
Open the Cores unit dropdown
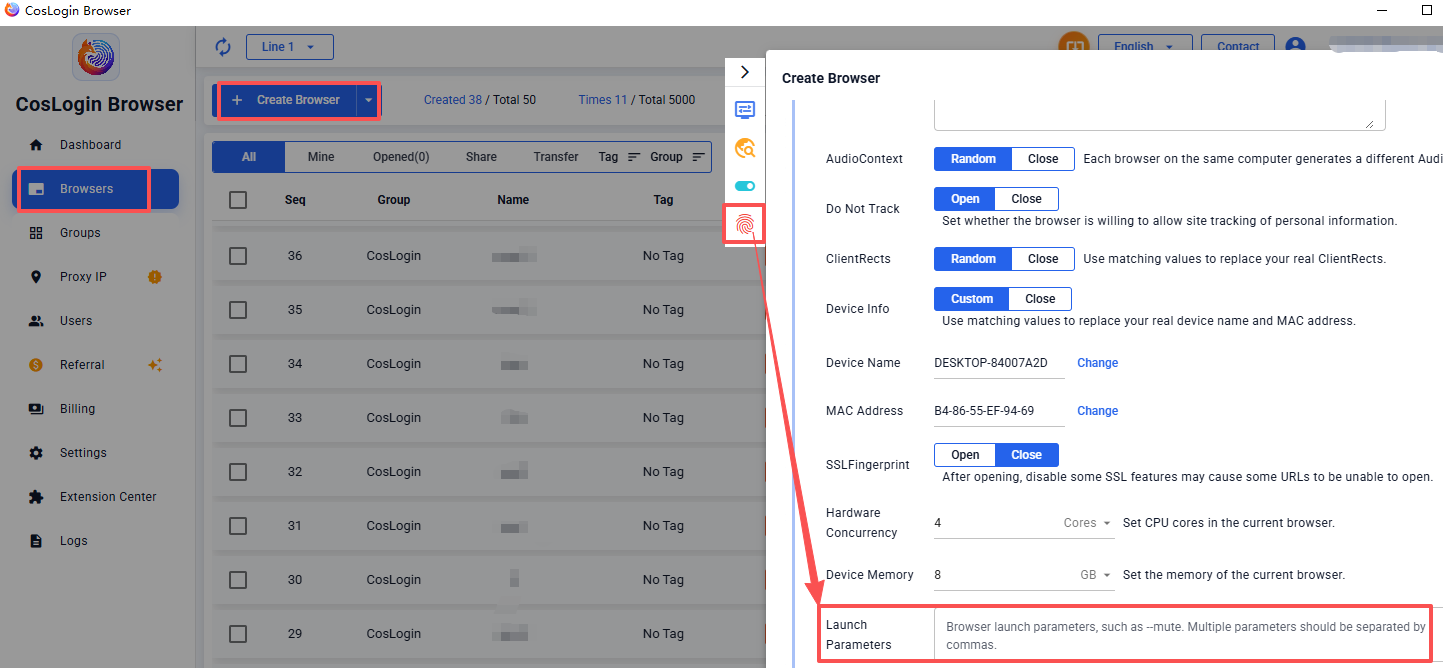pos(1088,523)
